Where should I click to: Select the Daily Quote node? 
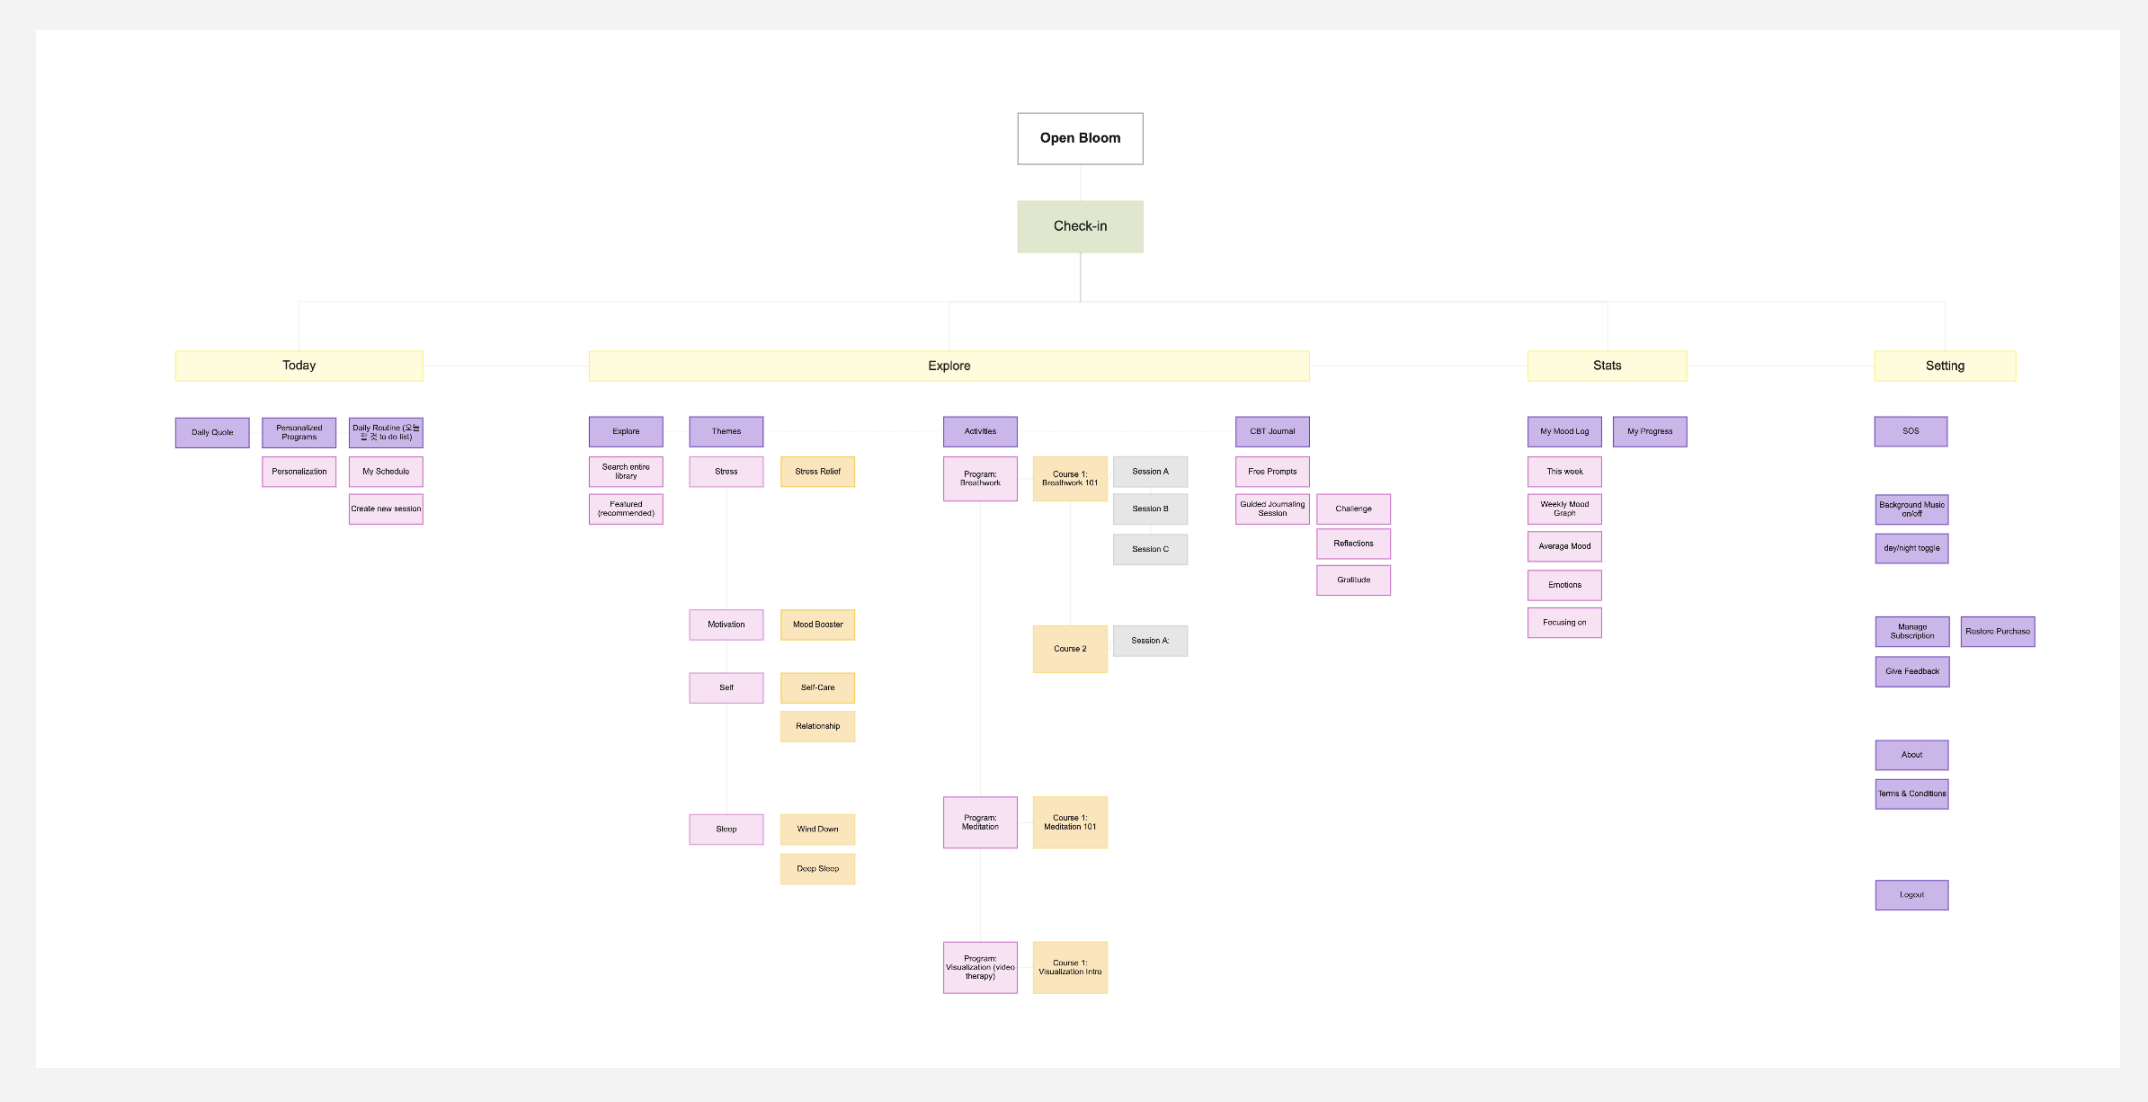(212, 432)
